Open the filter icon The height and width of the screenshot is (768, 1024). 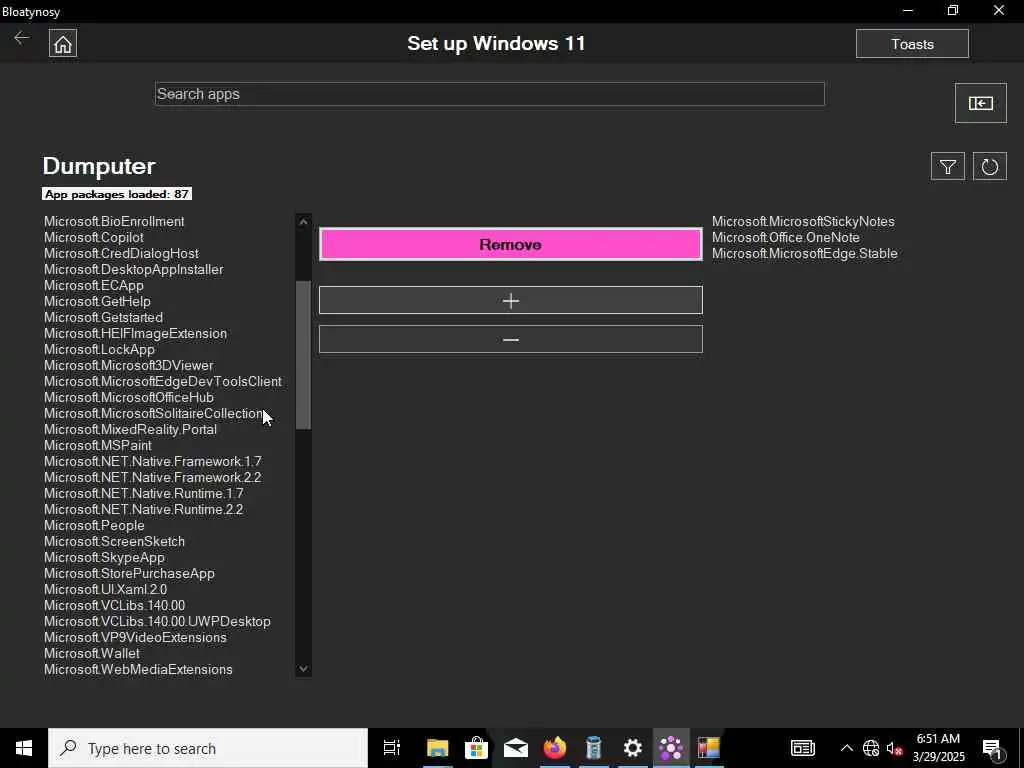[948, 167]
